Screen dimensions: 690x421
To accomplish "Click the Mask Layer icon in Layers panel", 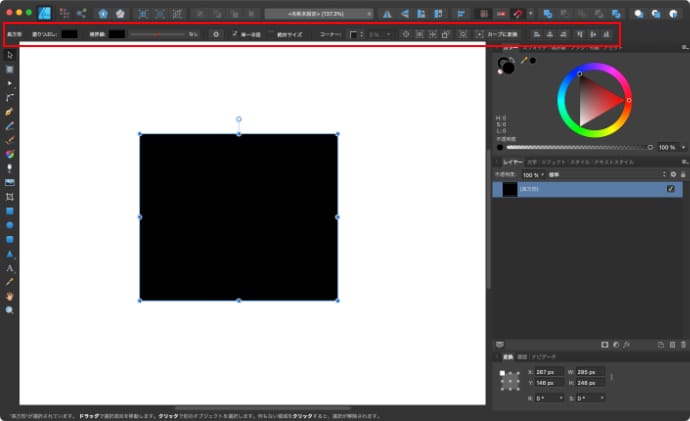I will point(605,344).
